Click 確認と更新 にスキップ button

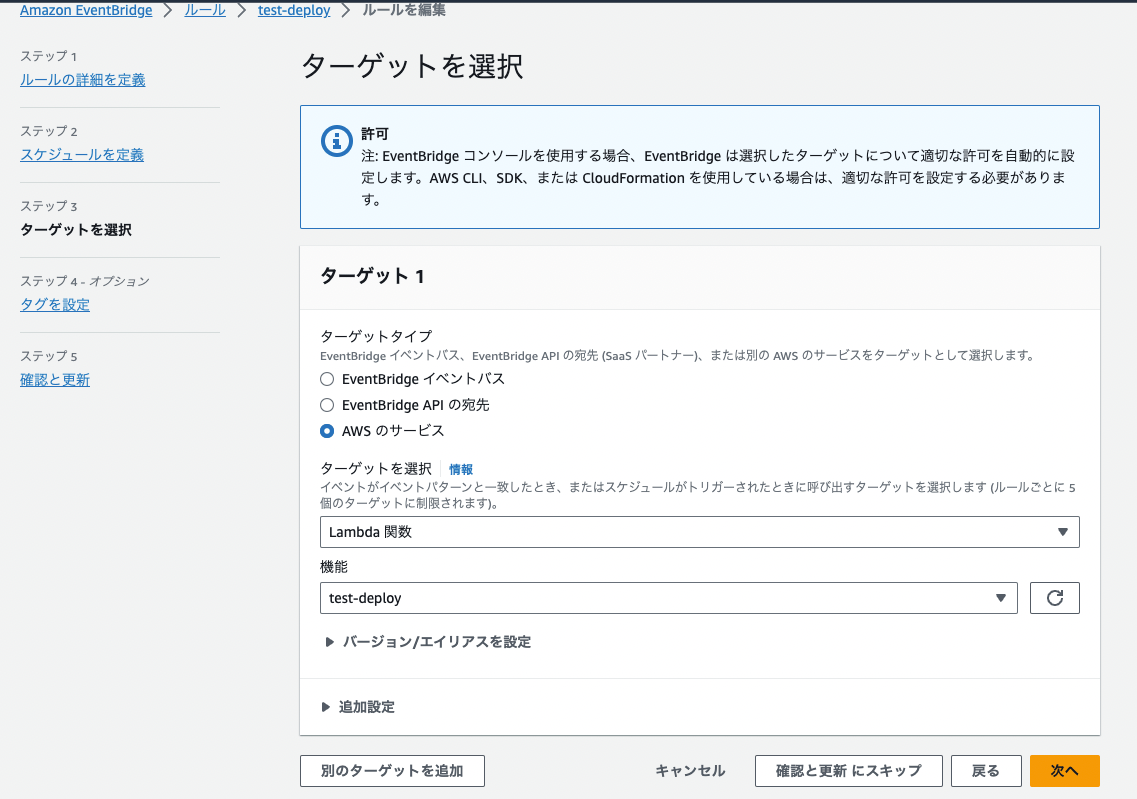[x=848, y=771]
